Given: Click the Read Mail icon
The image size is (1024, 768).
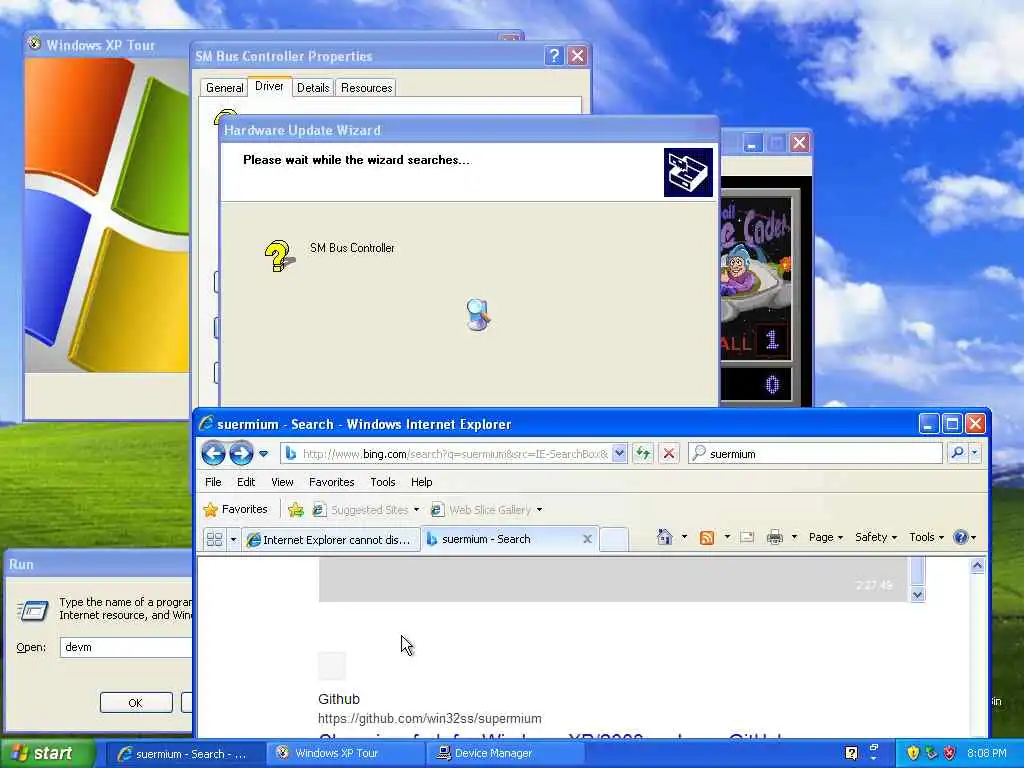Looking at the screenshot, I should pyautogui.click(x=747, y=537).
